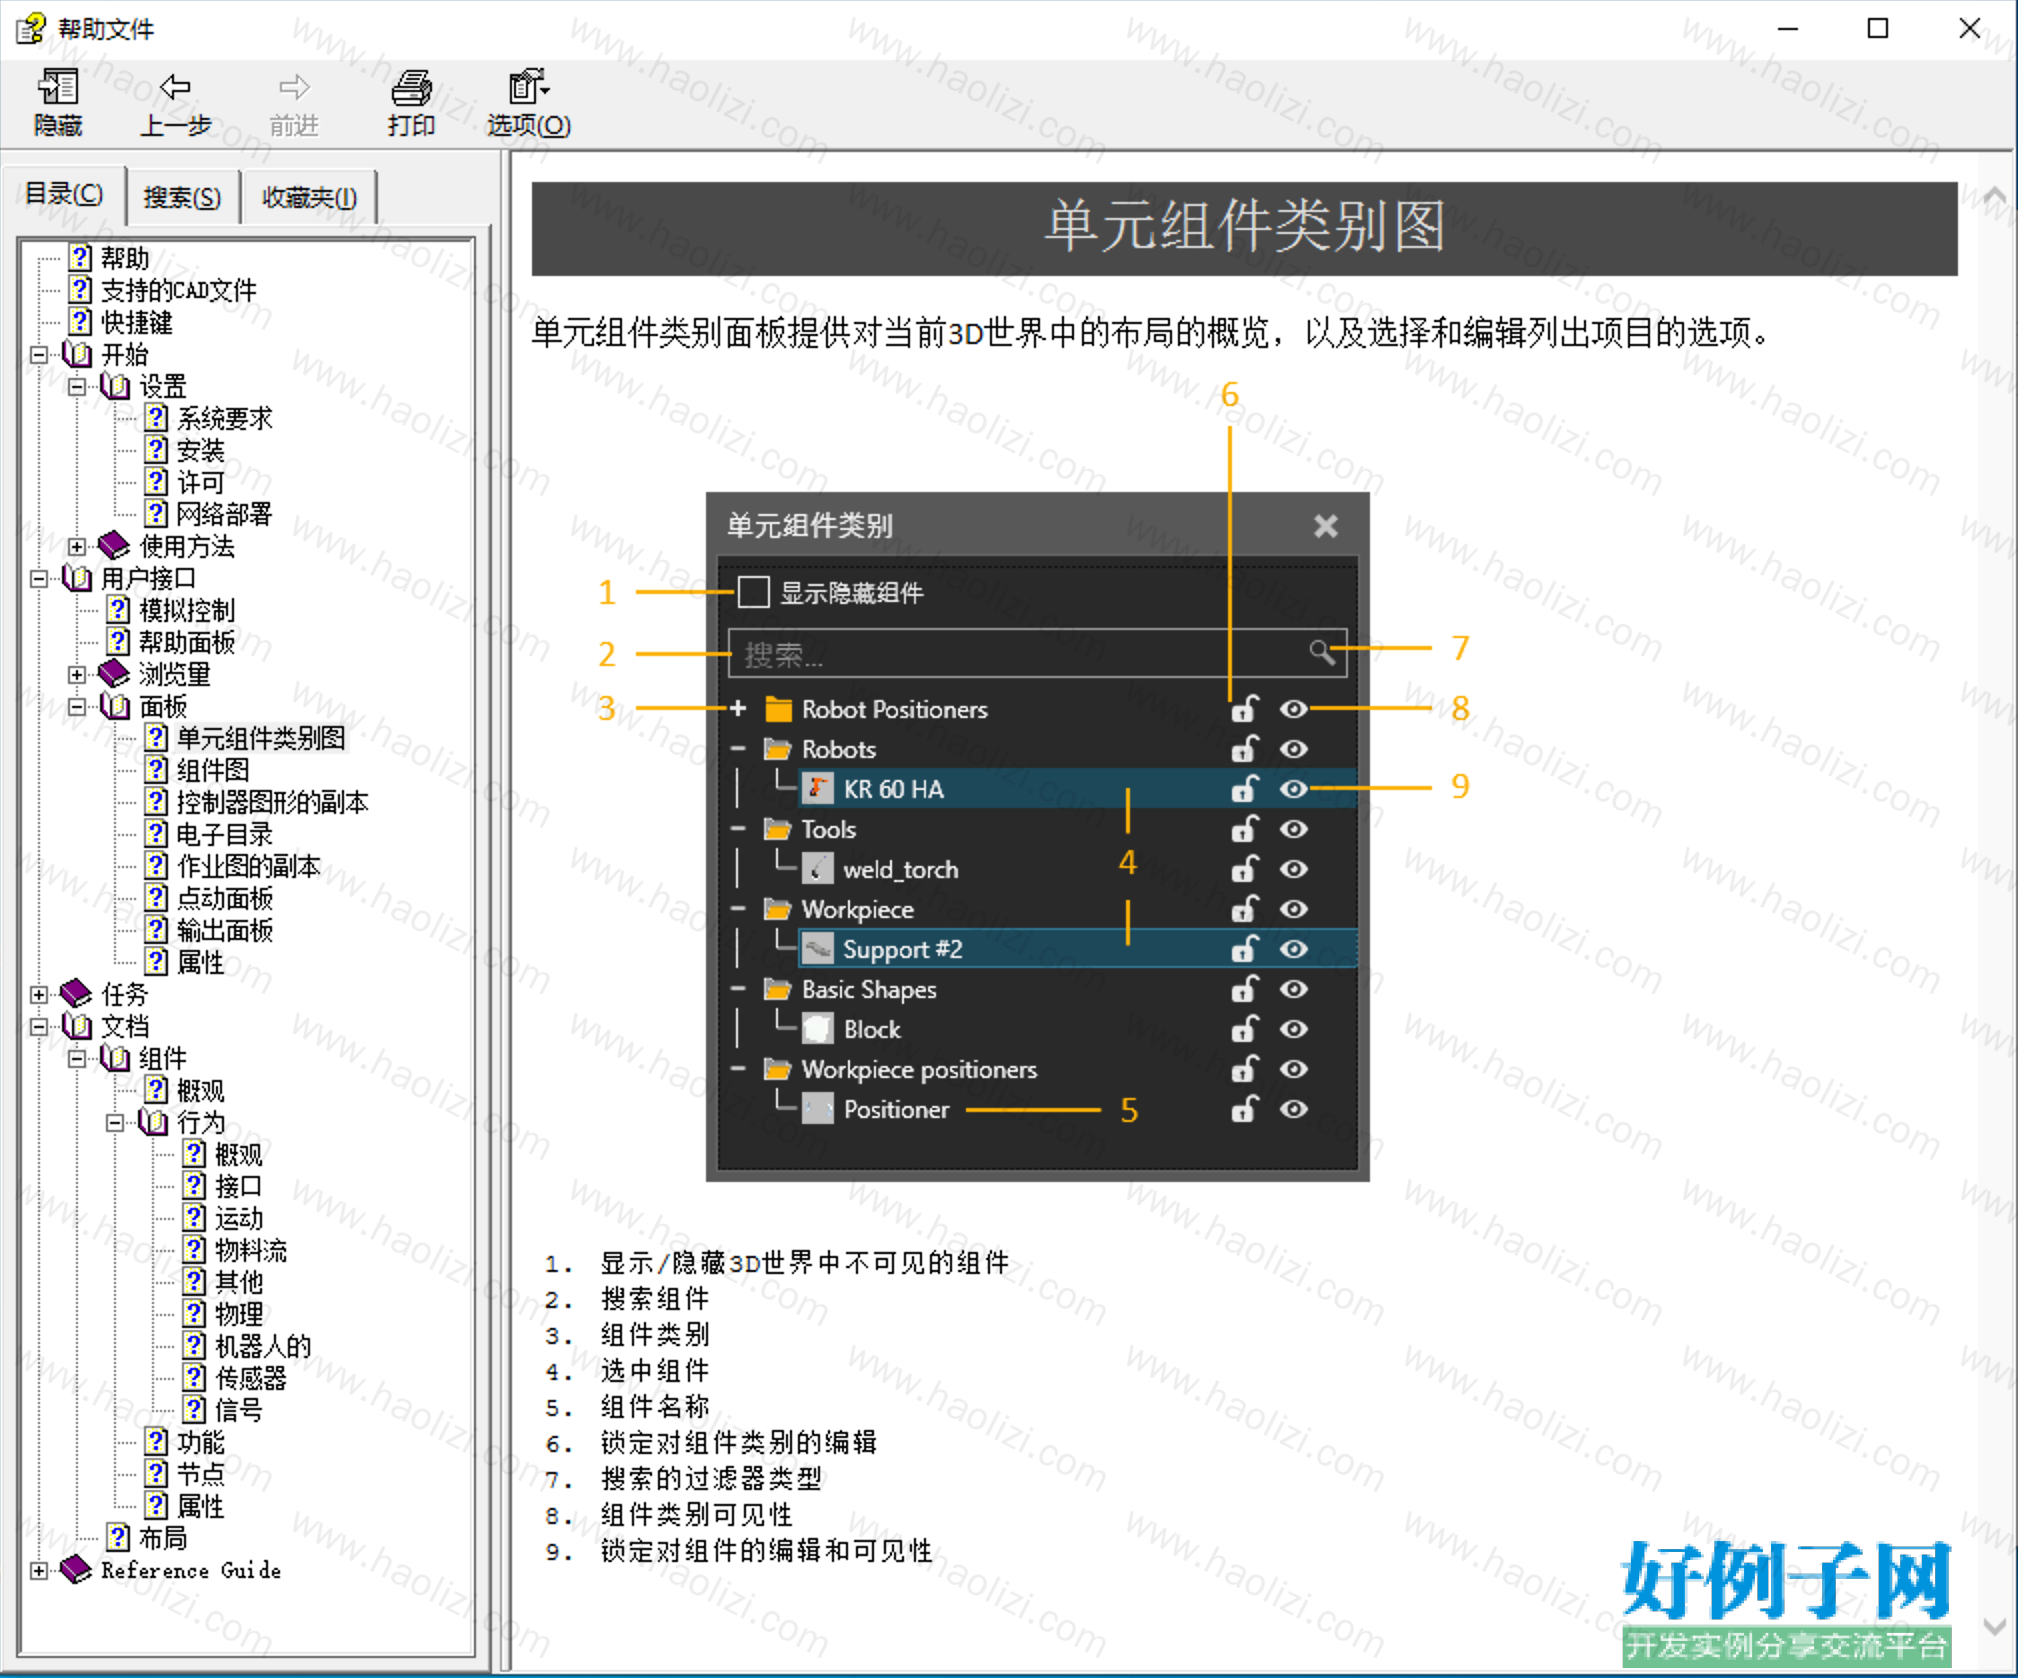
Task: Click the open book icon beside 用户接口
Action: 77,577
